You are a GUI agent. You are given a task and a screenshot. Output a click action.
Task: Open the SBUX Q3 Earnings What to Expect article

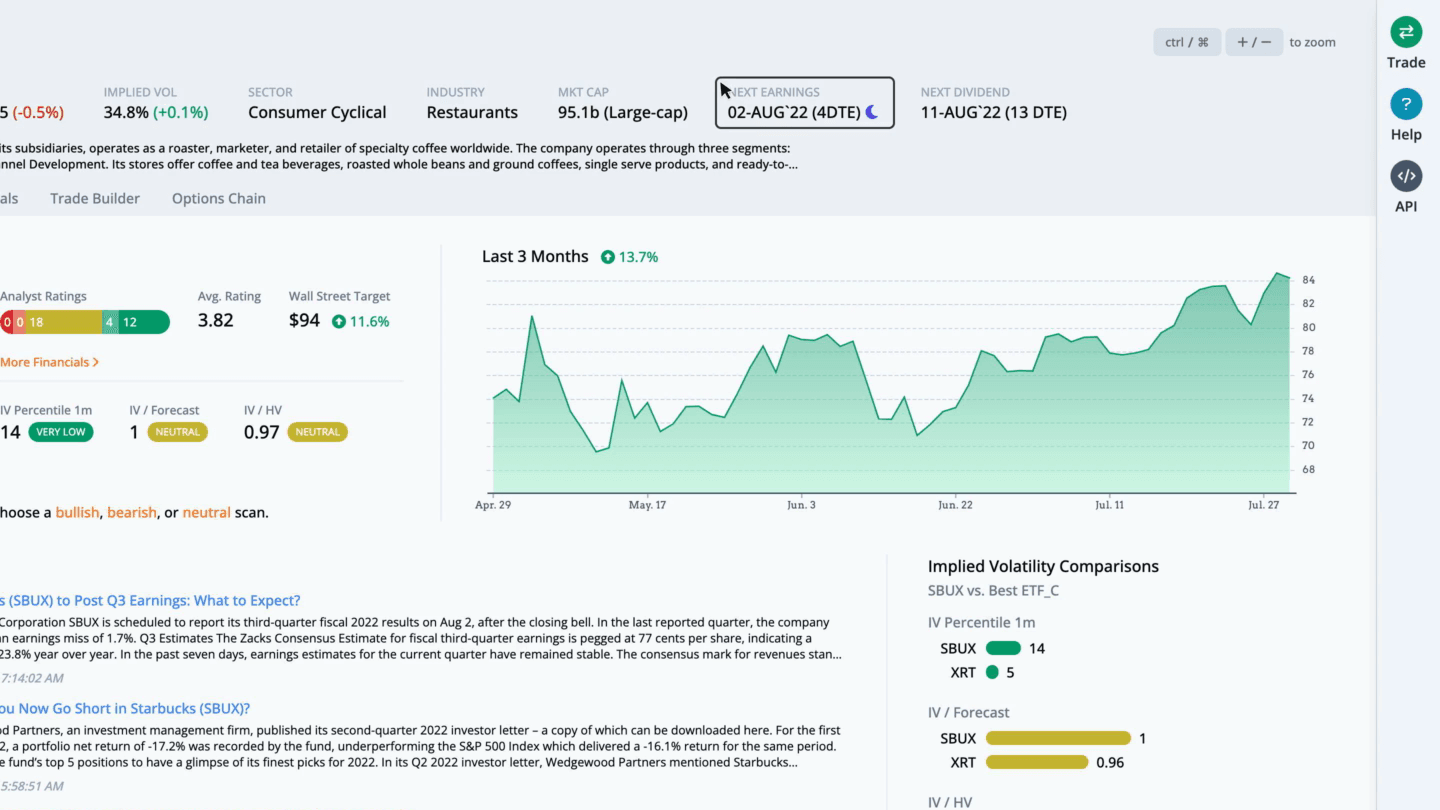pos(150,600)
